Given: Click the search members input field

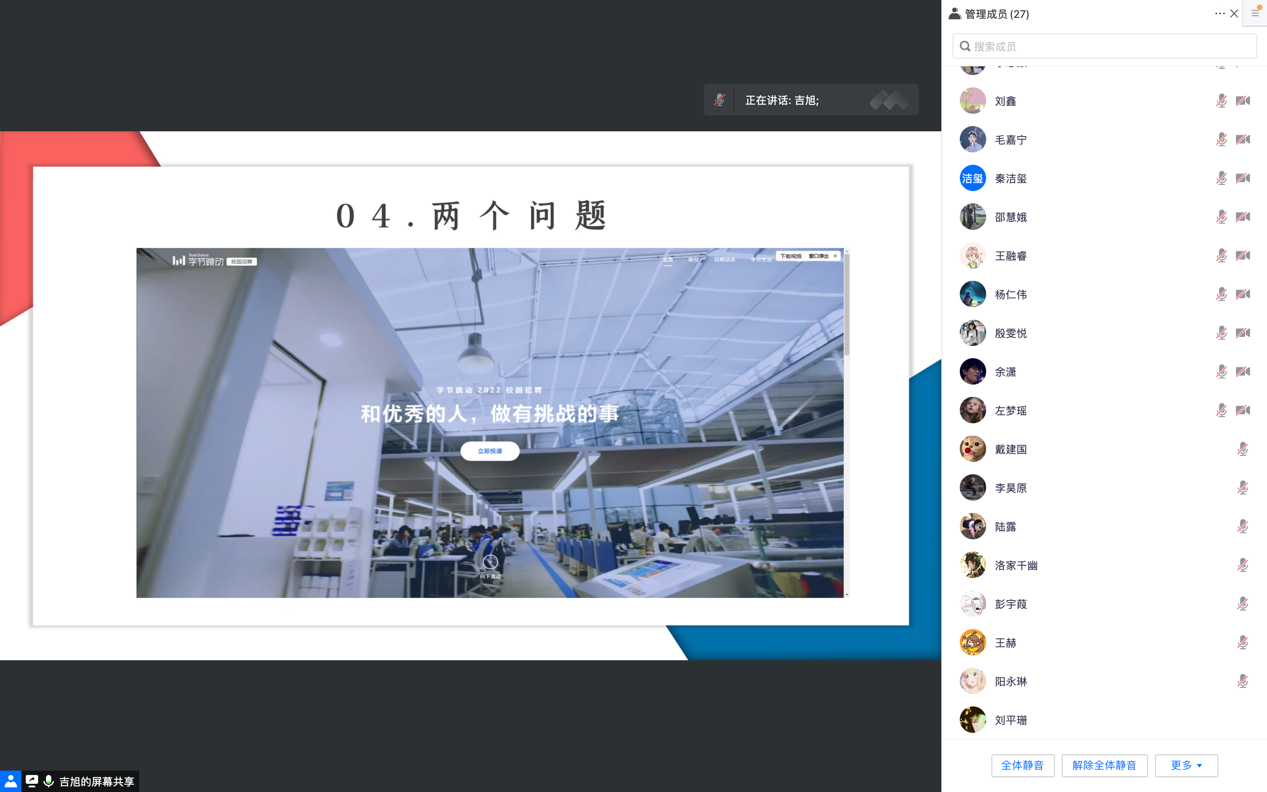Looking at the screenshot, I should coord(1104,46).
